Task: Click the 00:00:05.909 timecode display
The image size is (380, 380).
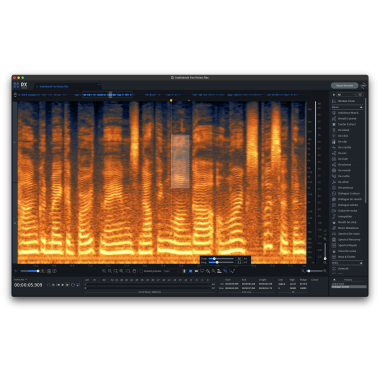Action: click(28, 285)
